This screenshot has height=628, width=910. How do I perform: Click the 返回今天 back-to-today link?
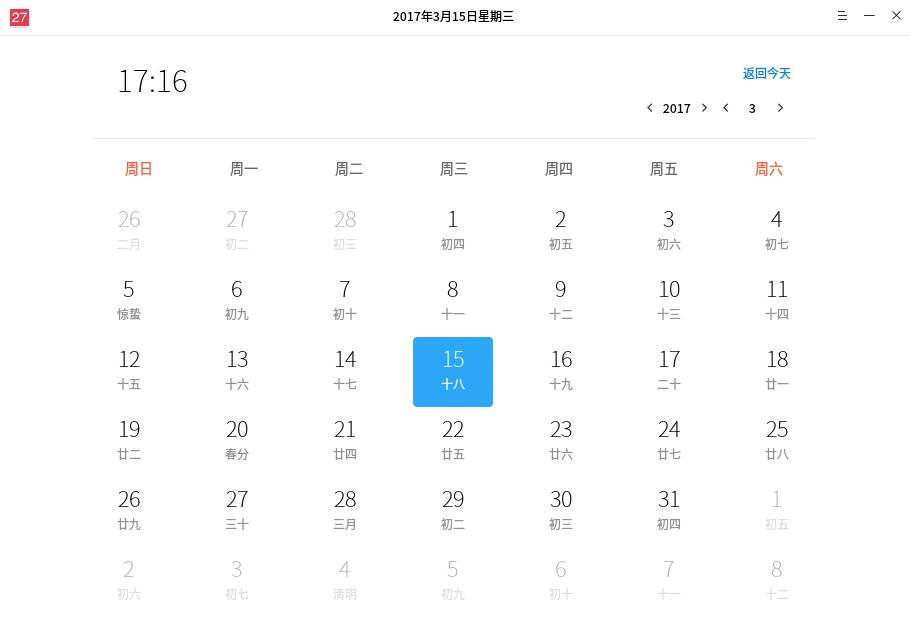766,73
